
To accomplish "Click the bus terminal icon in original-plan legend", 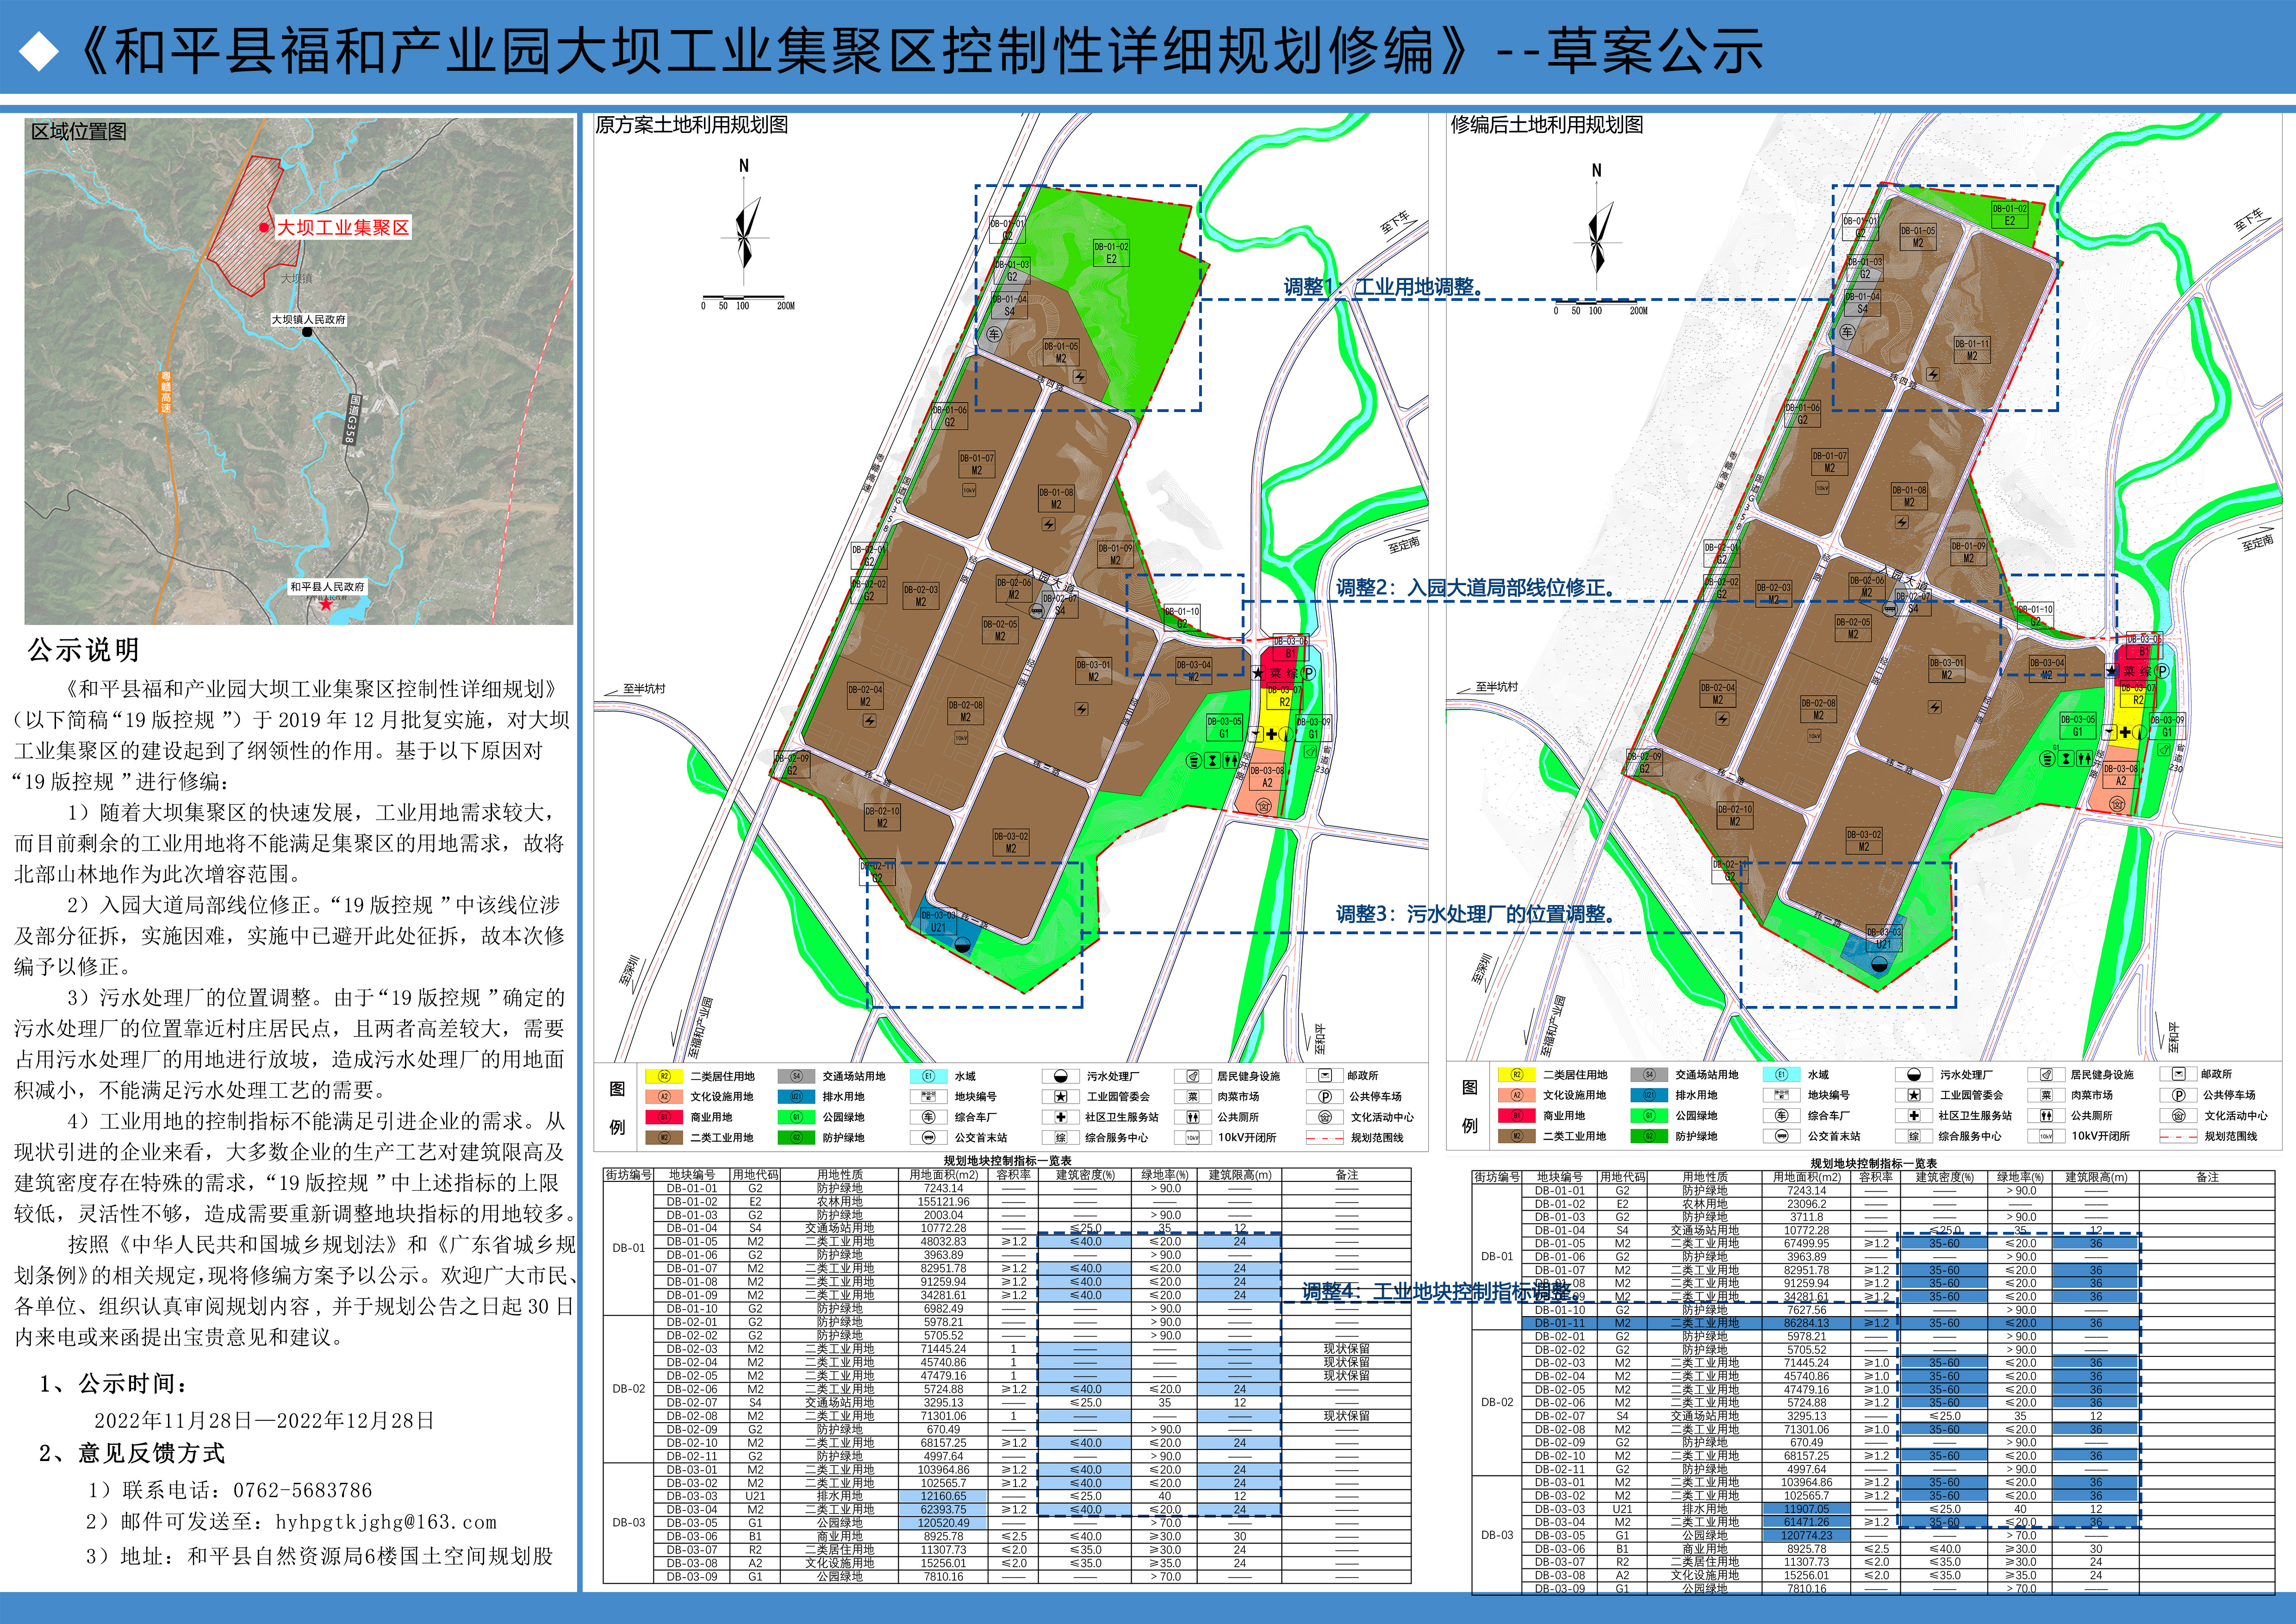I will tap(928, 1138).
